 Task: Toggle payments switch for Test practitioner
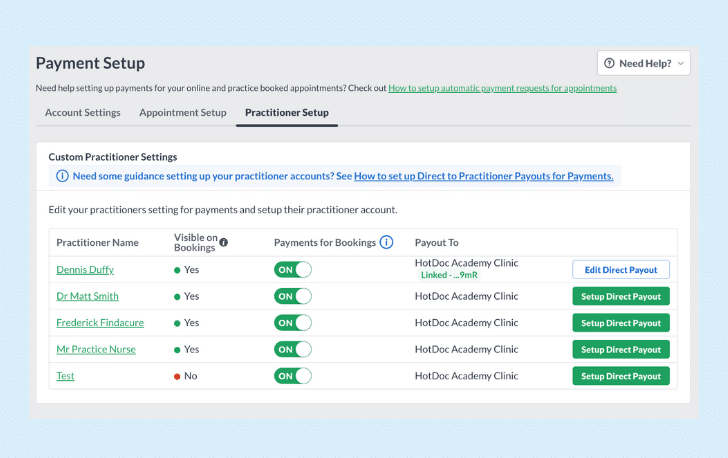(x=292, y=376)
